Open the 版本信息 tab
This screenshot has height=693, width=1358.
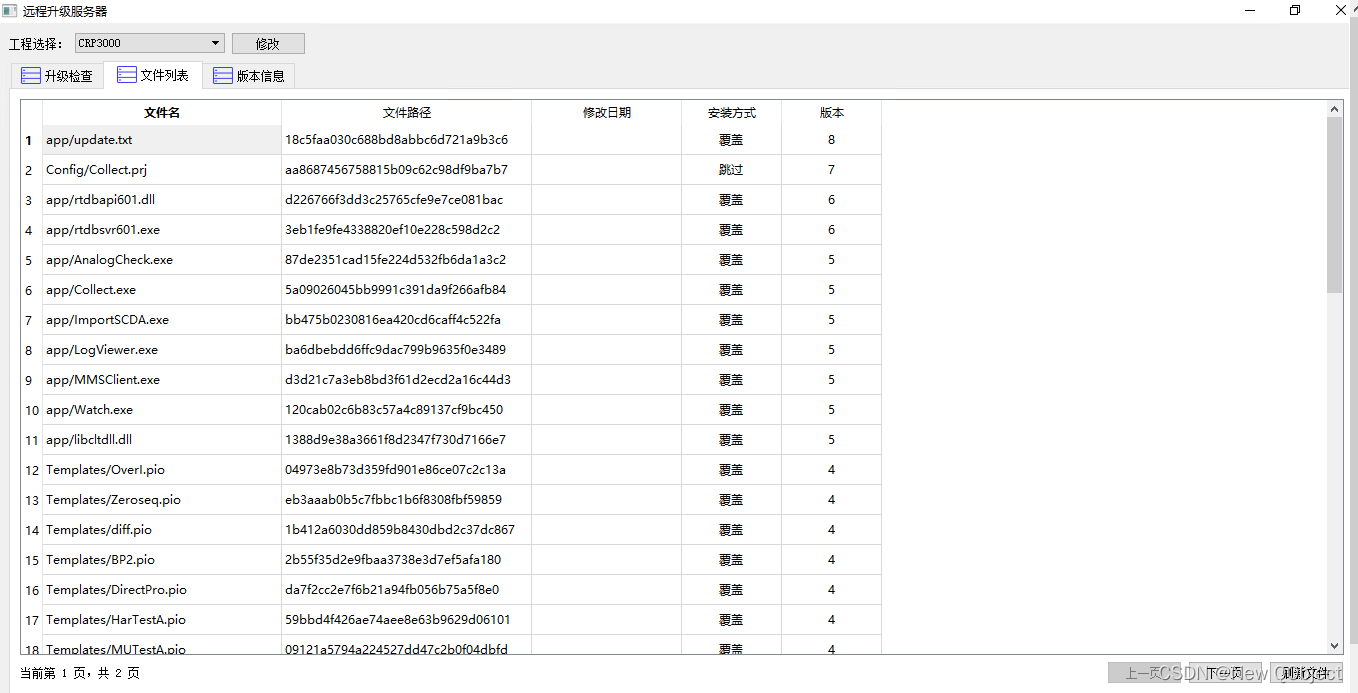pos(250,76)
